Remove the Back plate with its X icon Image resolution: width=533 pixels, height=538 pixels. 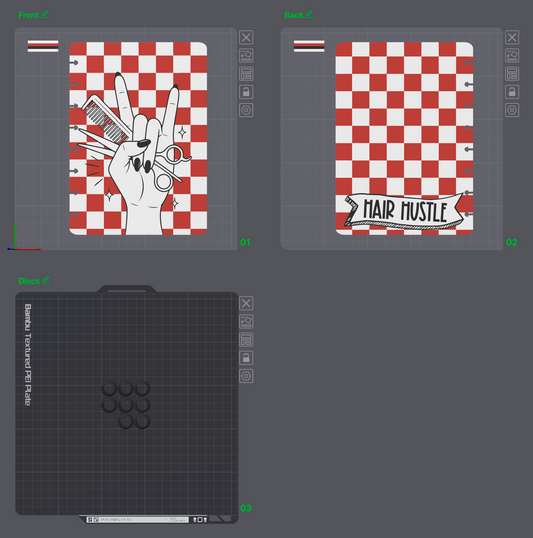coord(512,37)
